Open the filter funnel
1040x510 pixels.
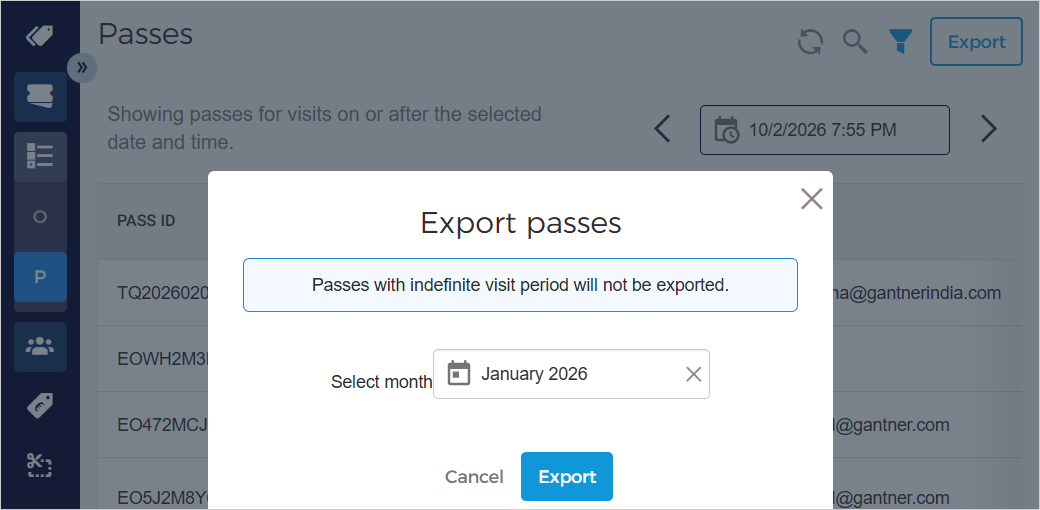point(901,42)
